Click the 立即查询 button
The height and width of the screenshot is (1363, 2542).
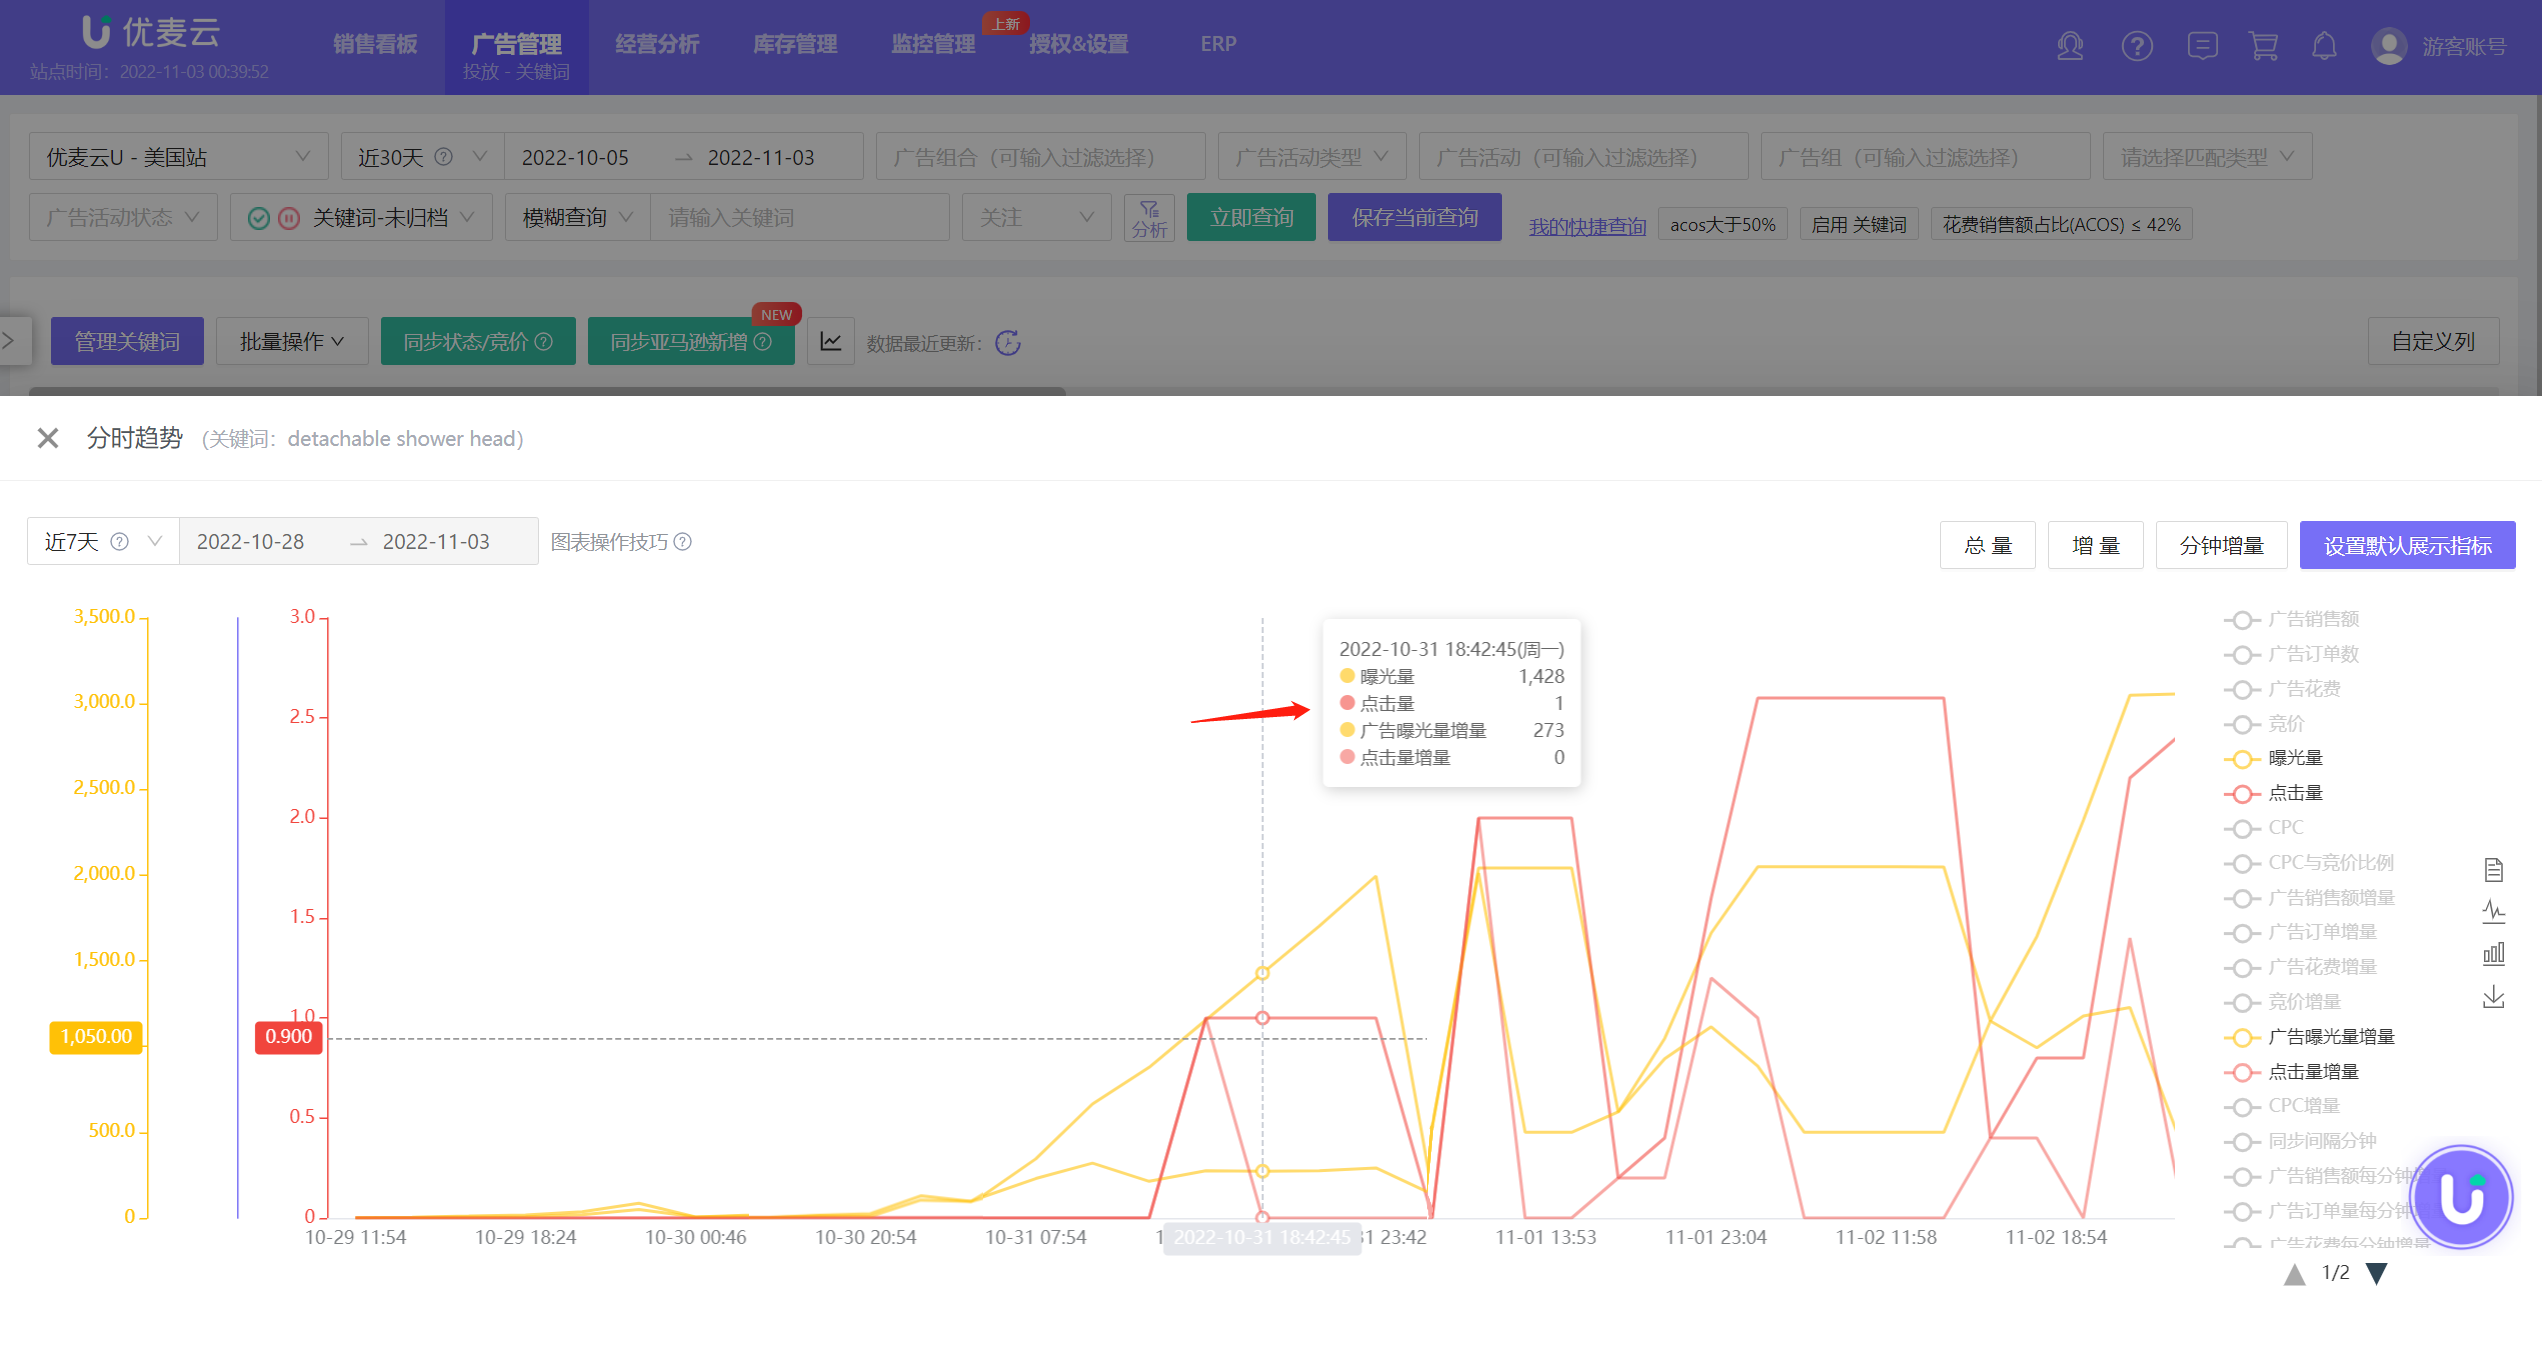[x=1251, y=217]
